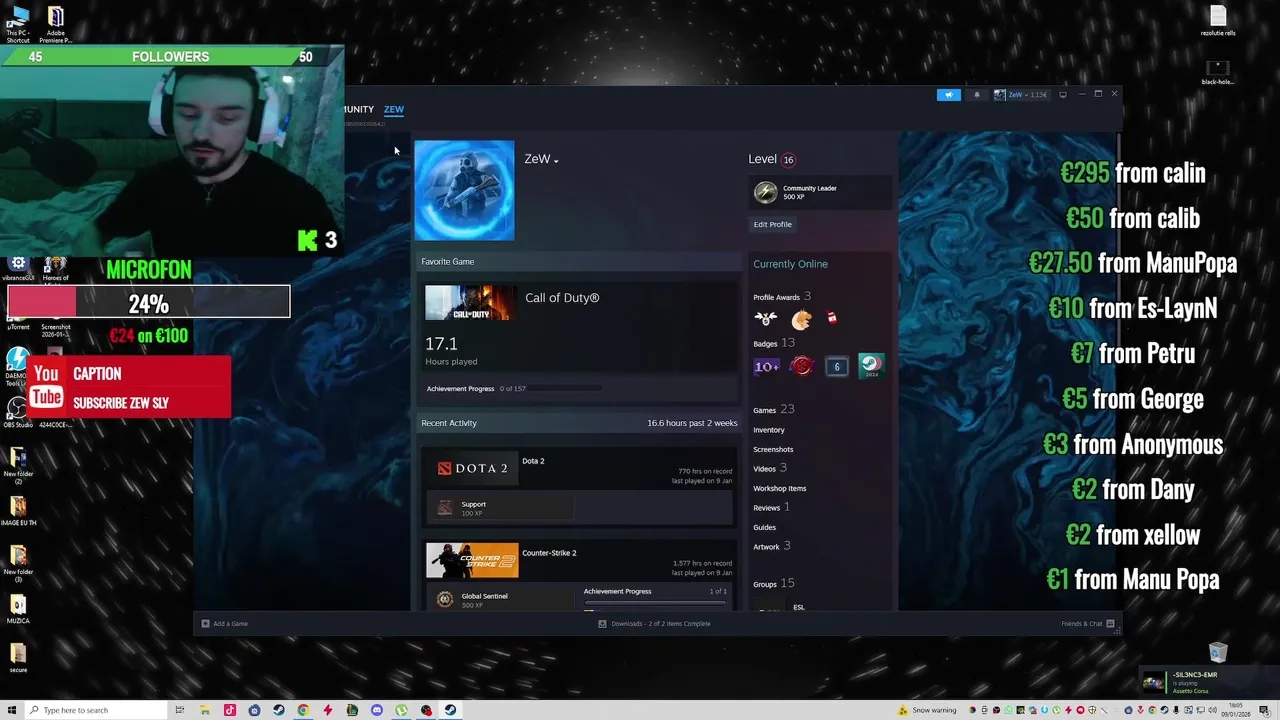
Task: Open Task View on the taskbar
Action: coord(180,710)
